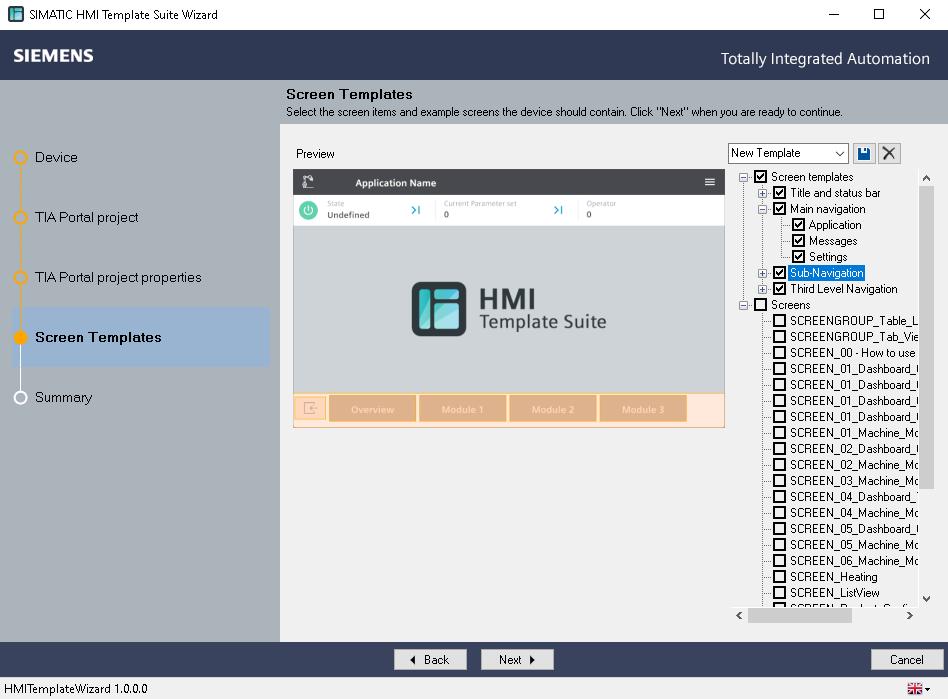Viewport: 948px width, 699px height.
Task: Click horizontal scrollbar thumb below tree
Action: 800,616
